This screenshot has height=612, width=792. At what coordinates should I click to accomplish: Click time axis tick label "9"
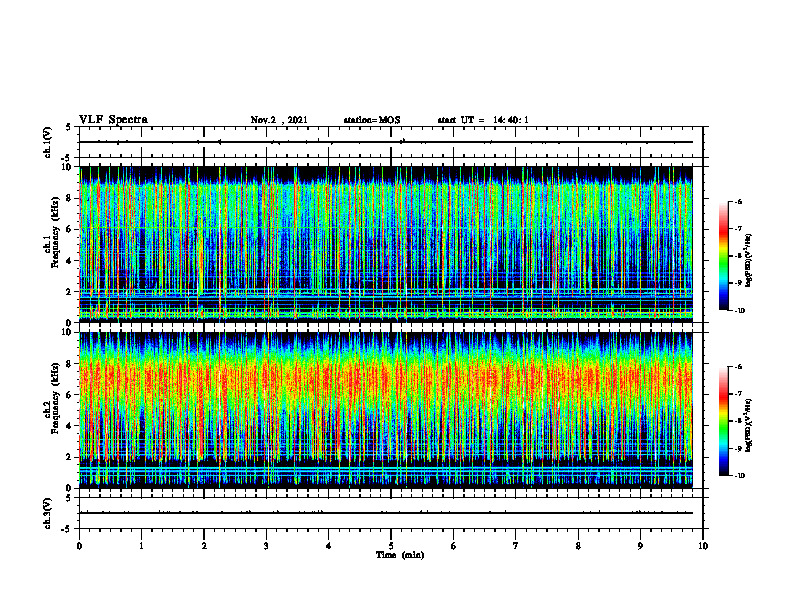[640, 546]
